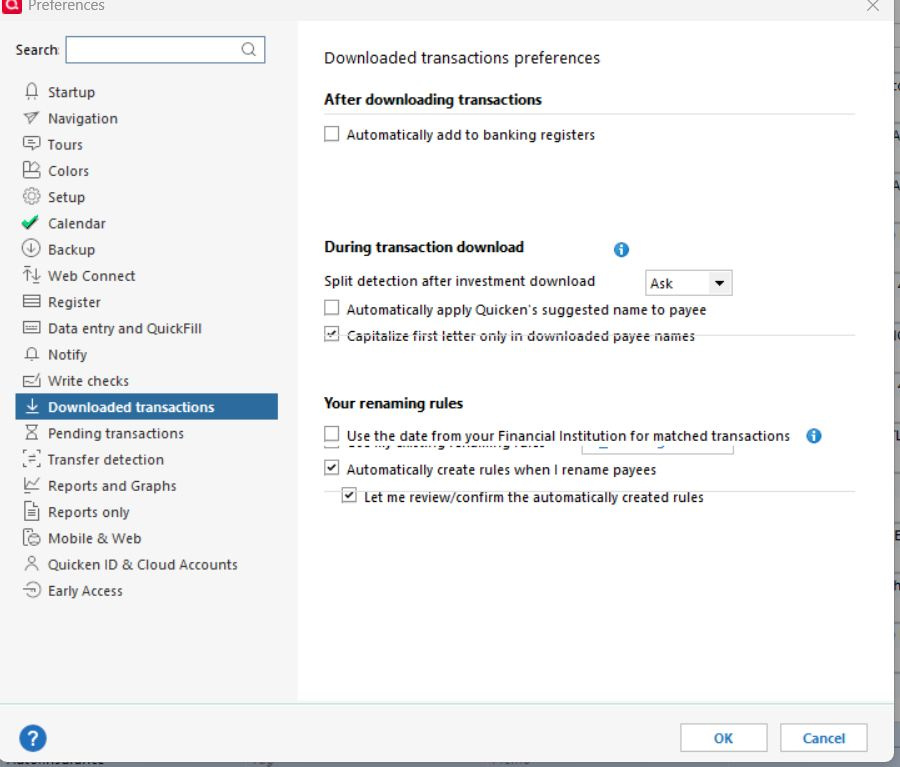Viewport: 900px width, 767px height.
Task: Click the Write checks pen icon
Action: pos(31,380)
